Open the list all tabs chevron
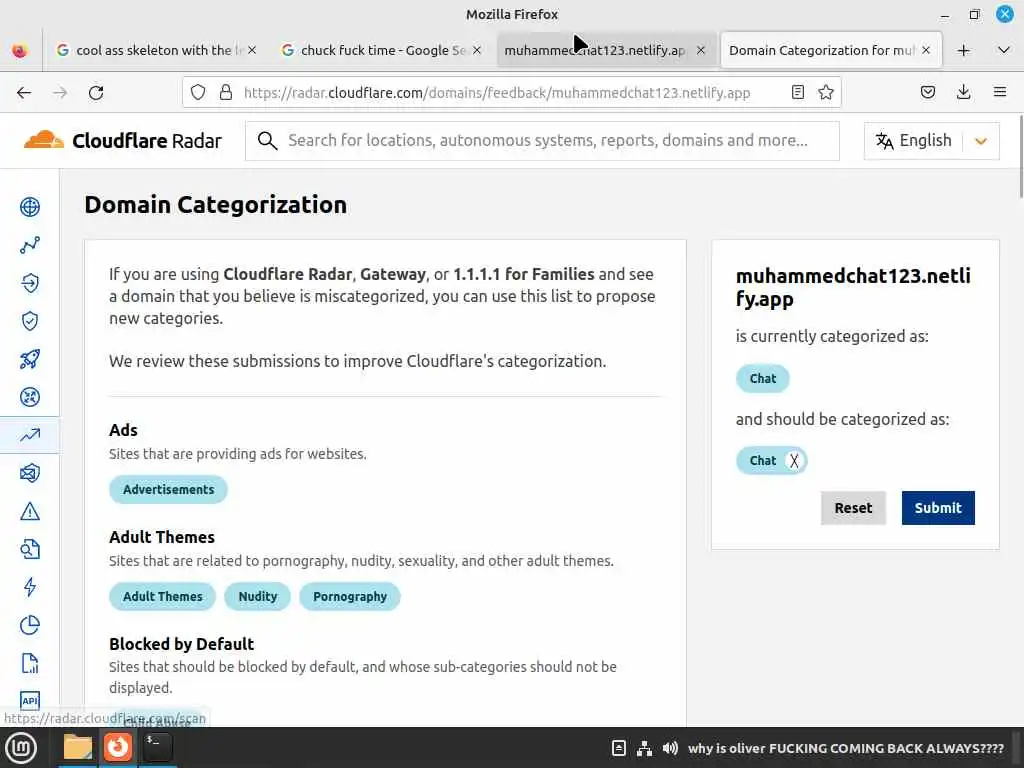The height and width of the screenshot is (768, 1024). tap(1004, 50)
